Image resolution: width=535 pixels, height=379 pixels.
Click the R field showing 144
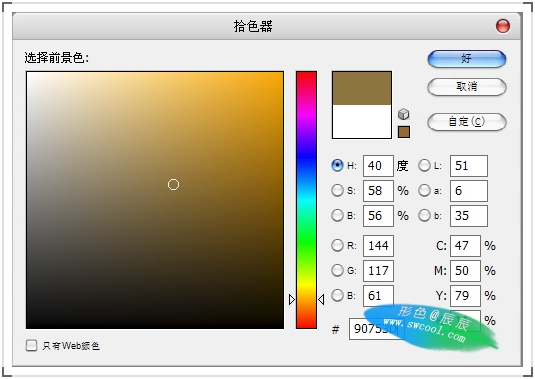[x=378, y=246]
